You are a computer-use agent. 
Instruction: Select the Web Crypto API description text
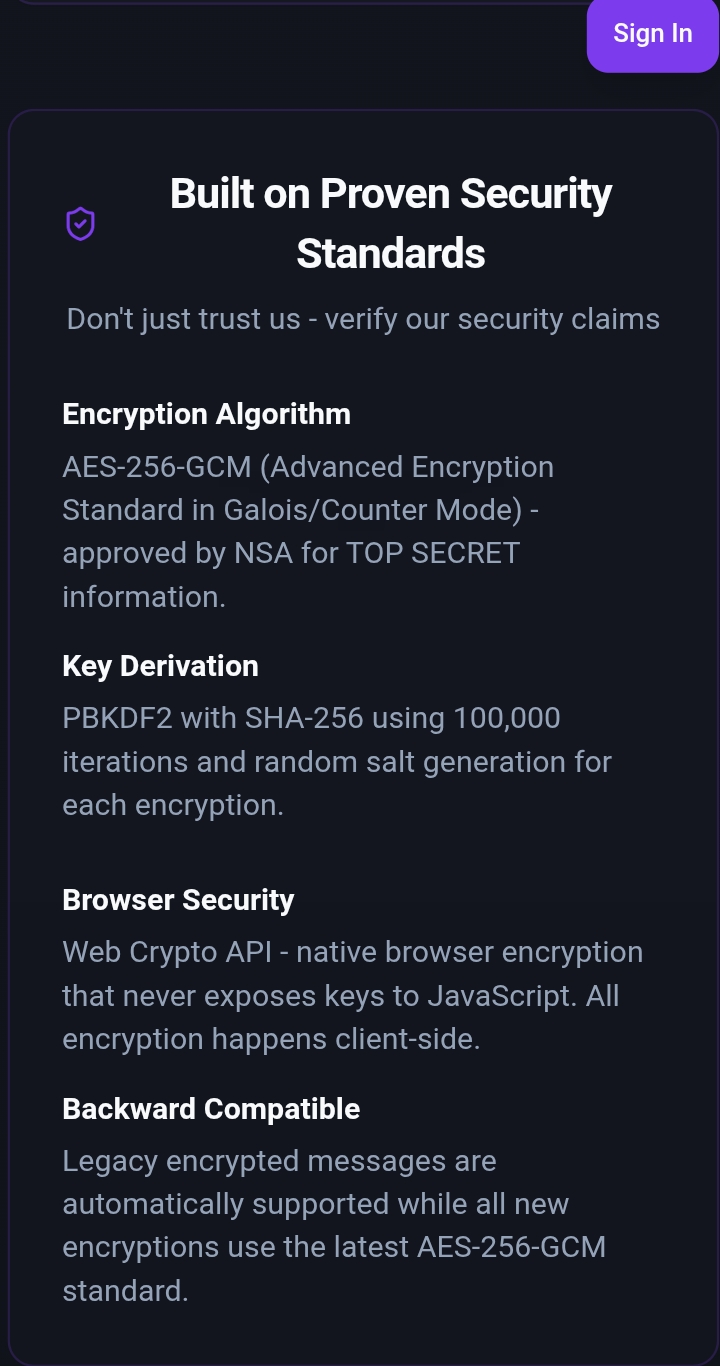tap(353, 994)
